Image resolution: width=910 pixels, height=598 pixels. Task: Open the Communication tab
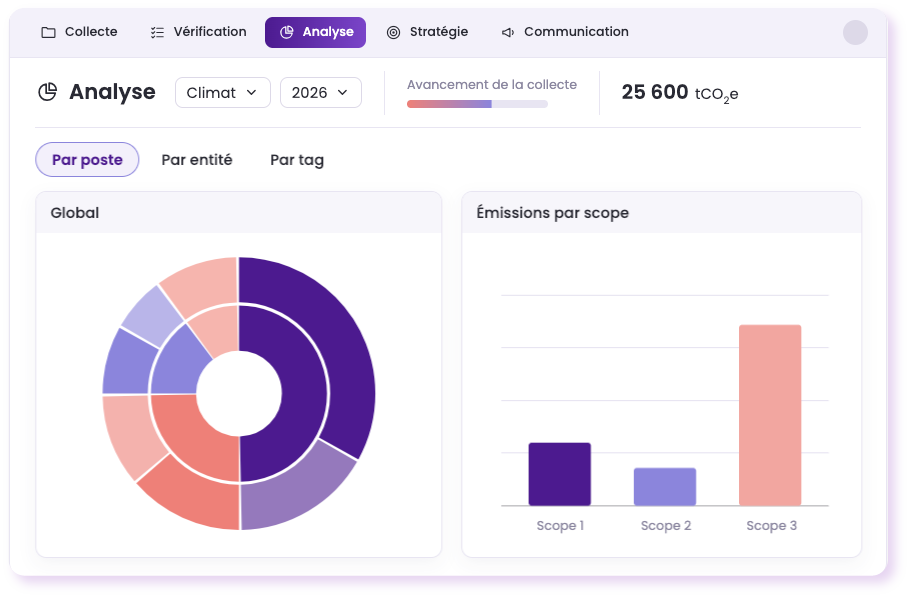point(565,32)
